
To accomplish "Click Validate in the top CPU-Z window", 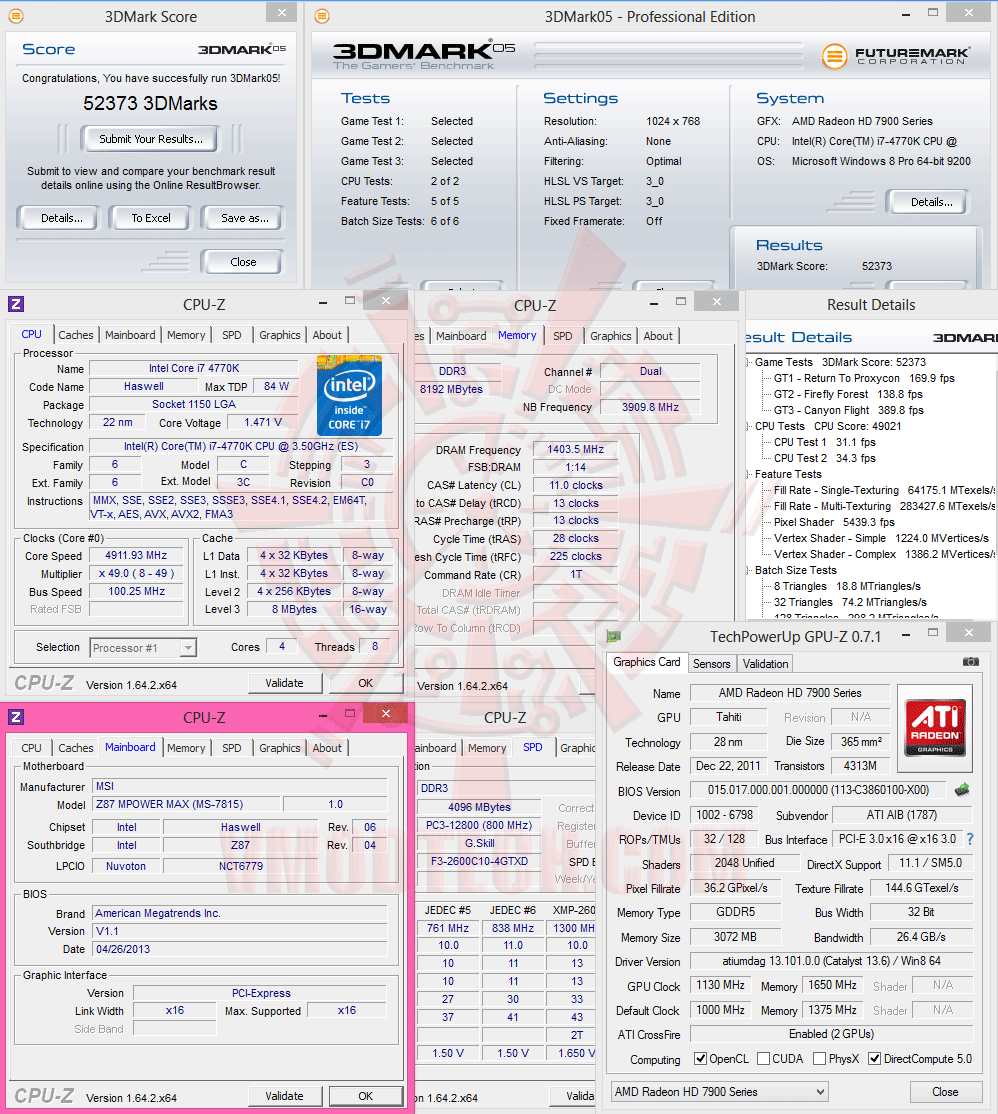I will pos(284,683).
